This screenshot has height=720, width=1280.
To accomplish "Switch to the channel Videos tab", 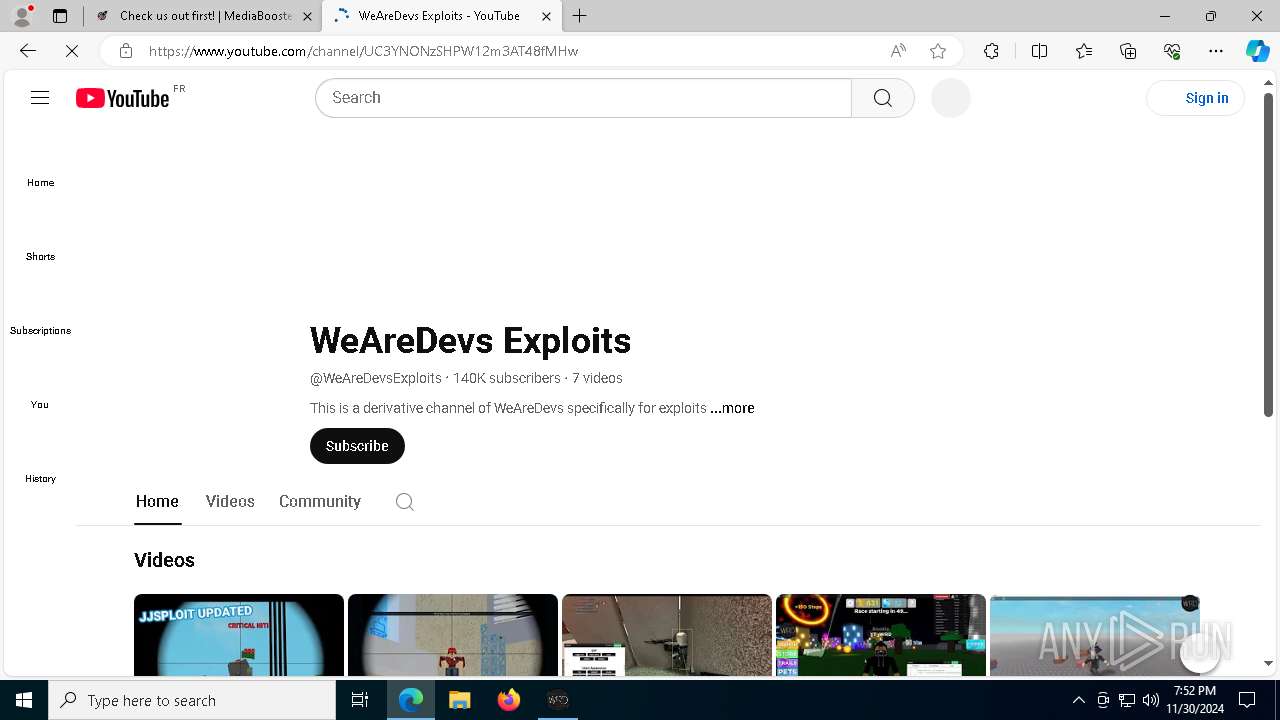I will coord(230,501).
